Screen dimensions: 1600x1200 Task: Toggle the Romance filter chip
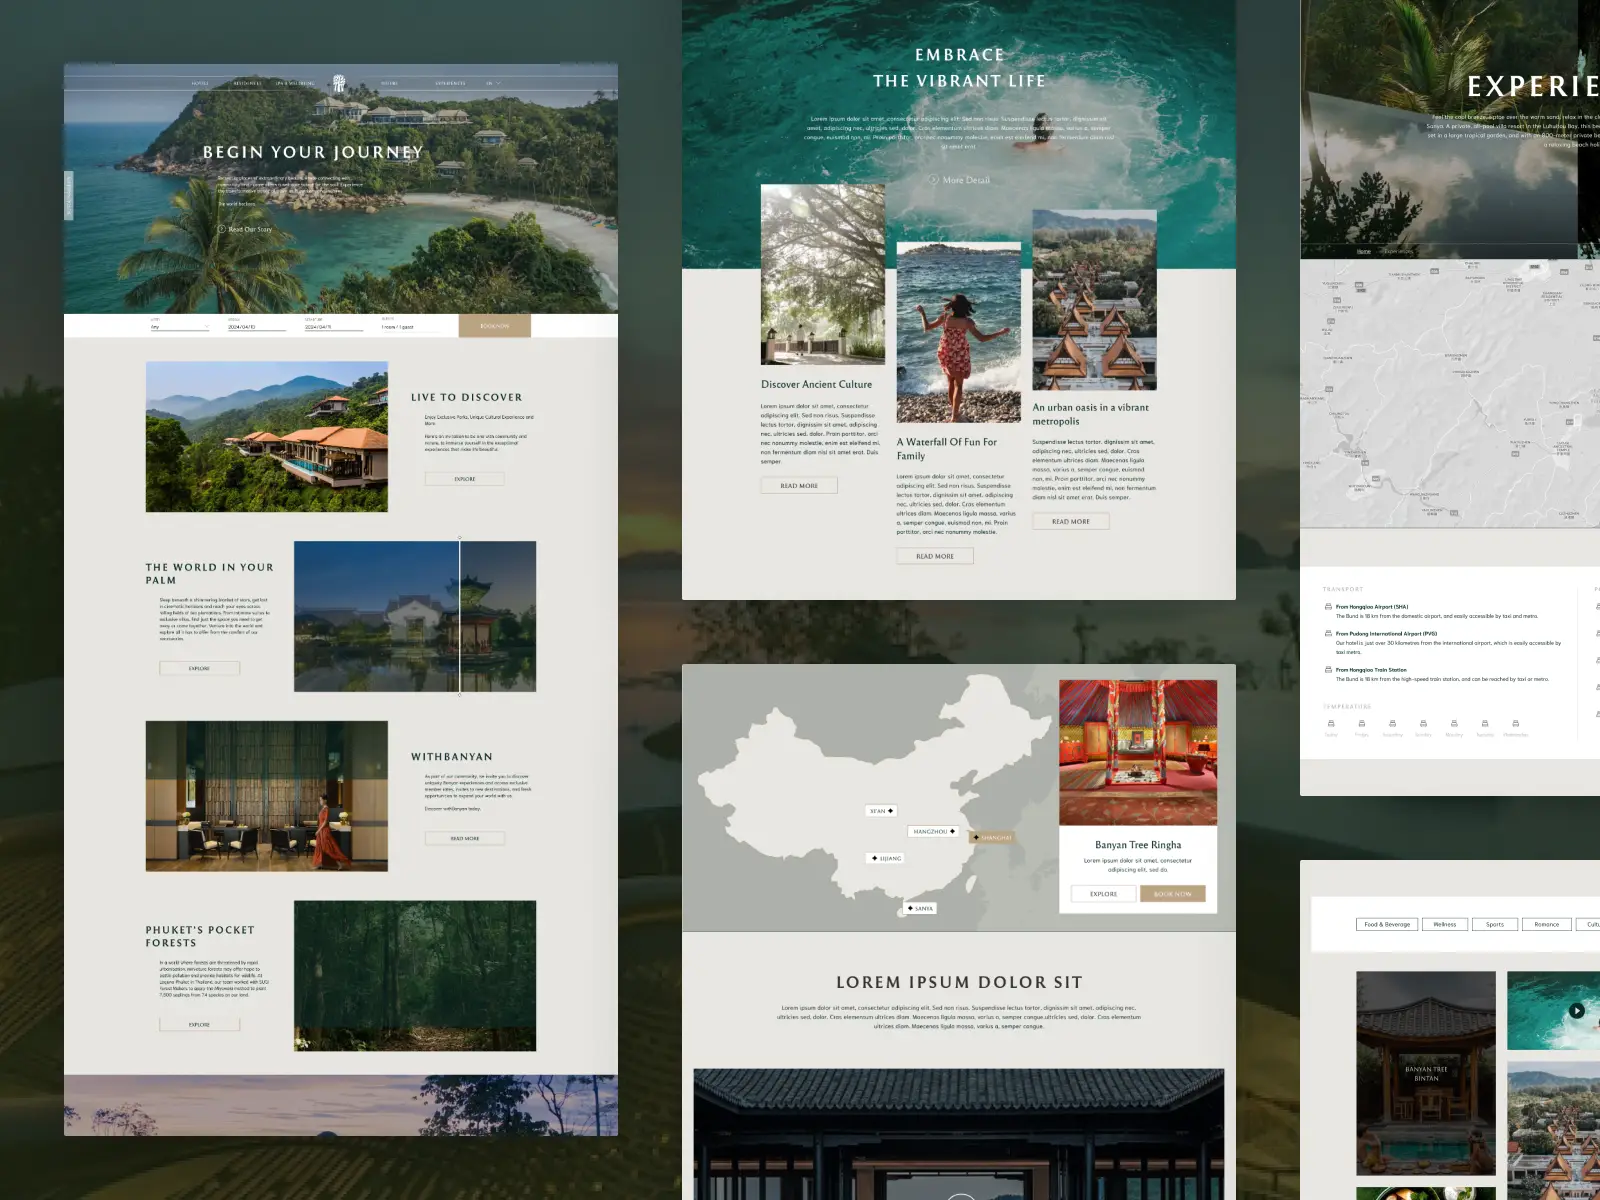click(1546, 924)
